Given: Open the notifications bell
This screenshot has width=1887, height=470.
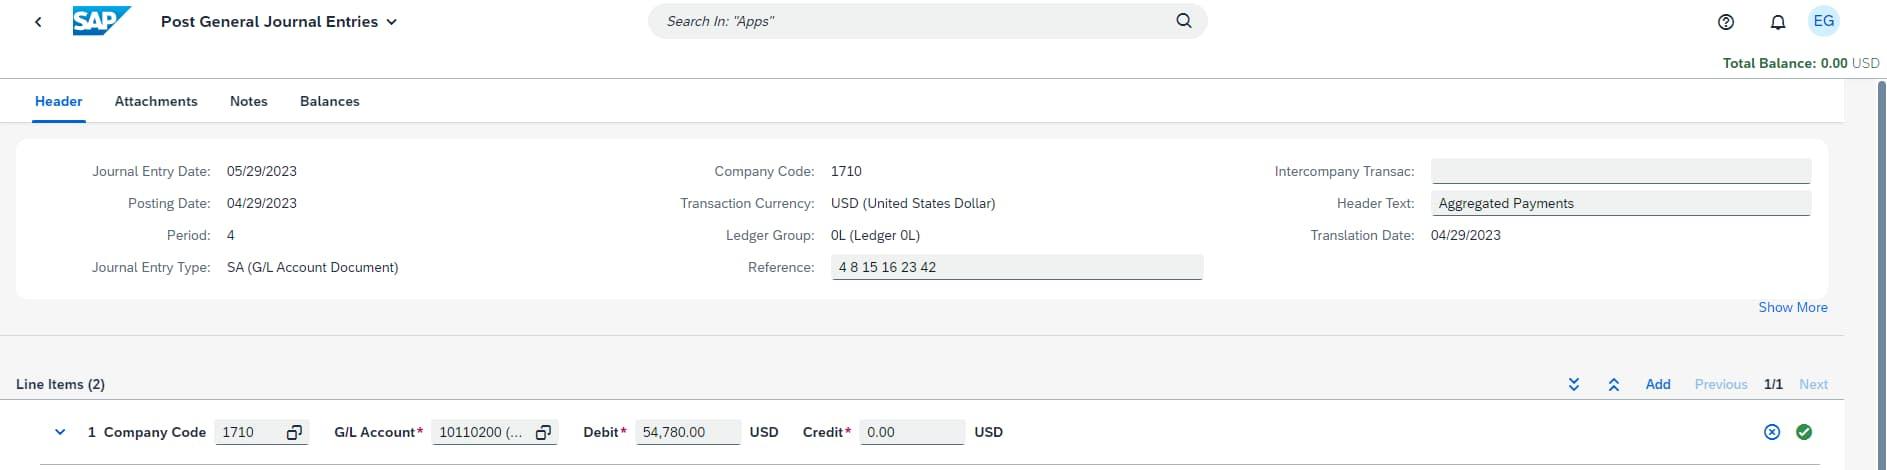Looking at the screenshot, I should [1778, 22].
